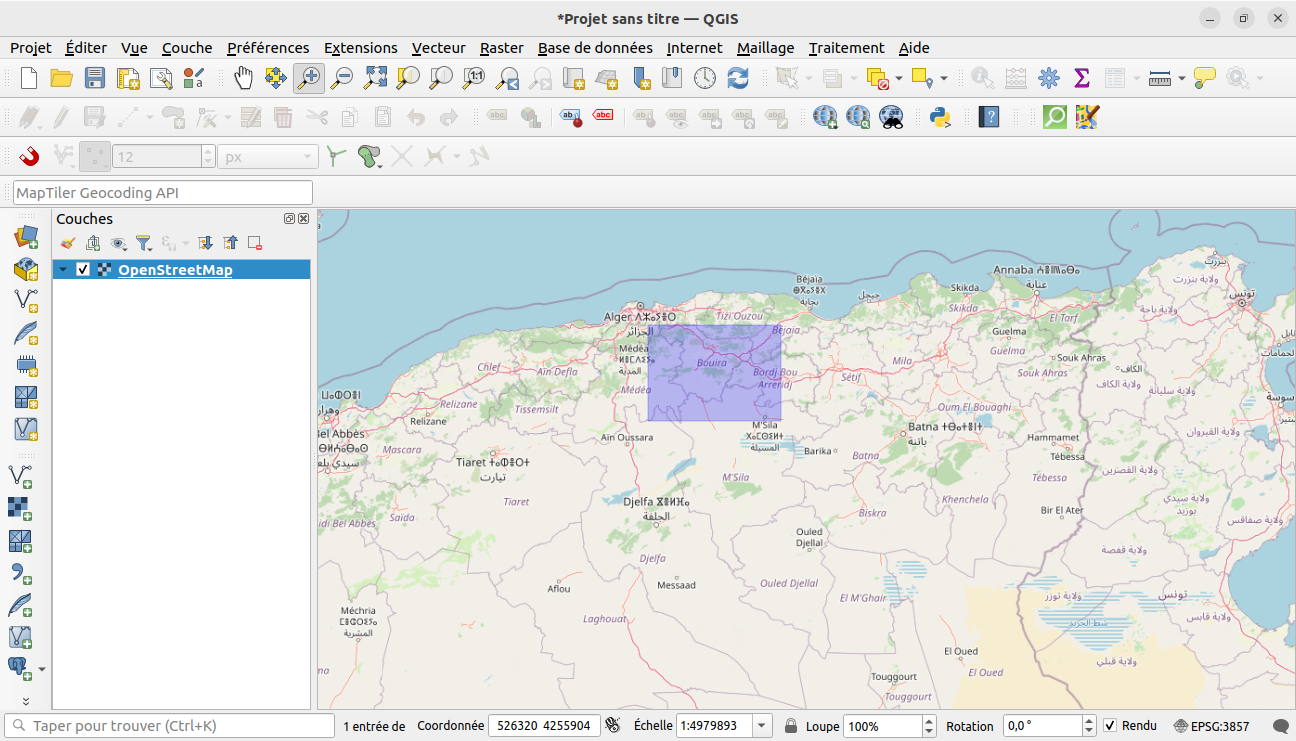The height and width of the screenshot is (741, 1296).
Task: Create new GeoPackage layer icon in sidebar
Action: (x=26, y=269)
